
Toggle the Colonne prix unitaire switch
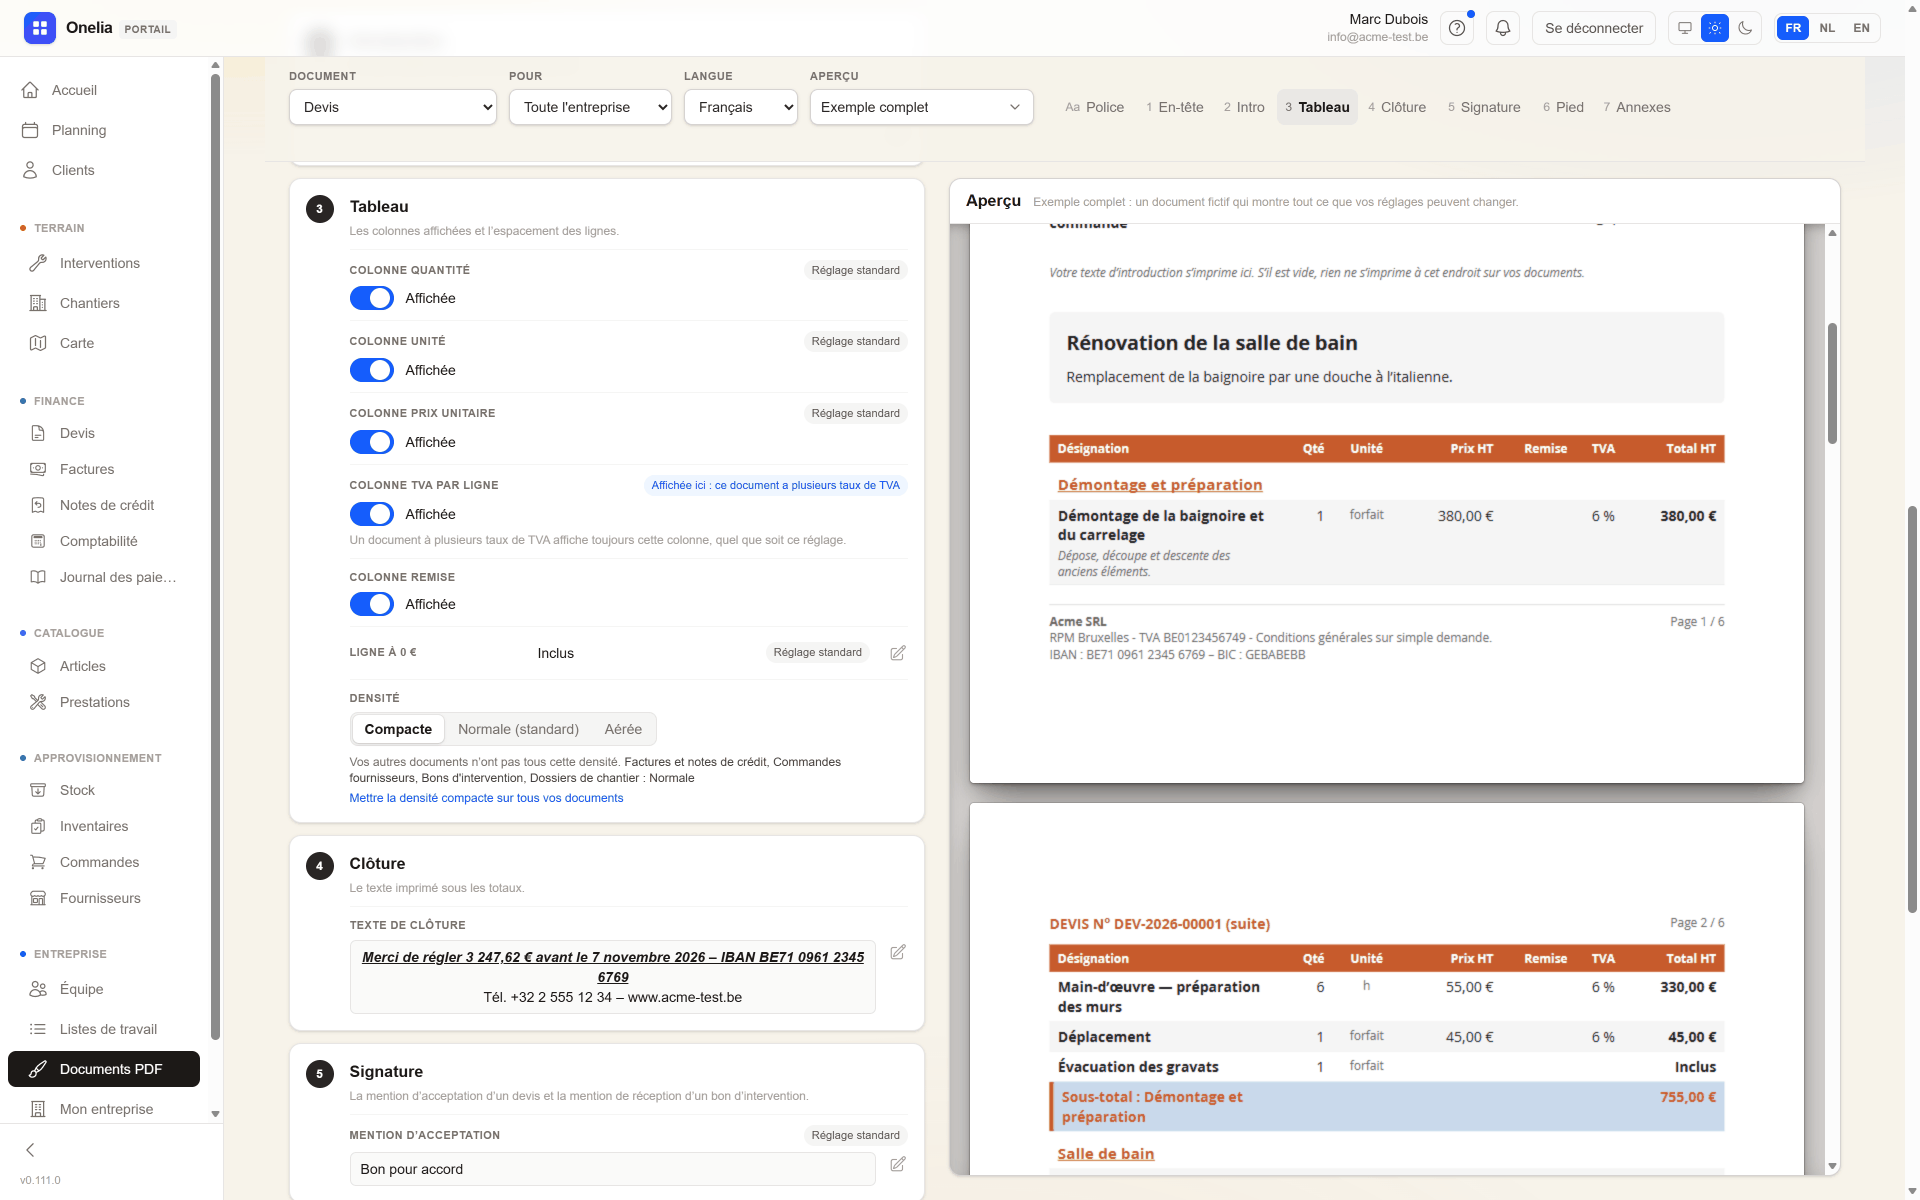pos(371,442)
